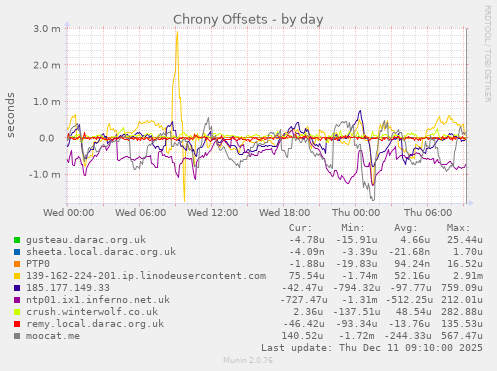Click the 3.0 m y-axis tick label
This screenshot has height=371, width=497.
(x=47, y=29)
